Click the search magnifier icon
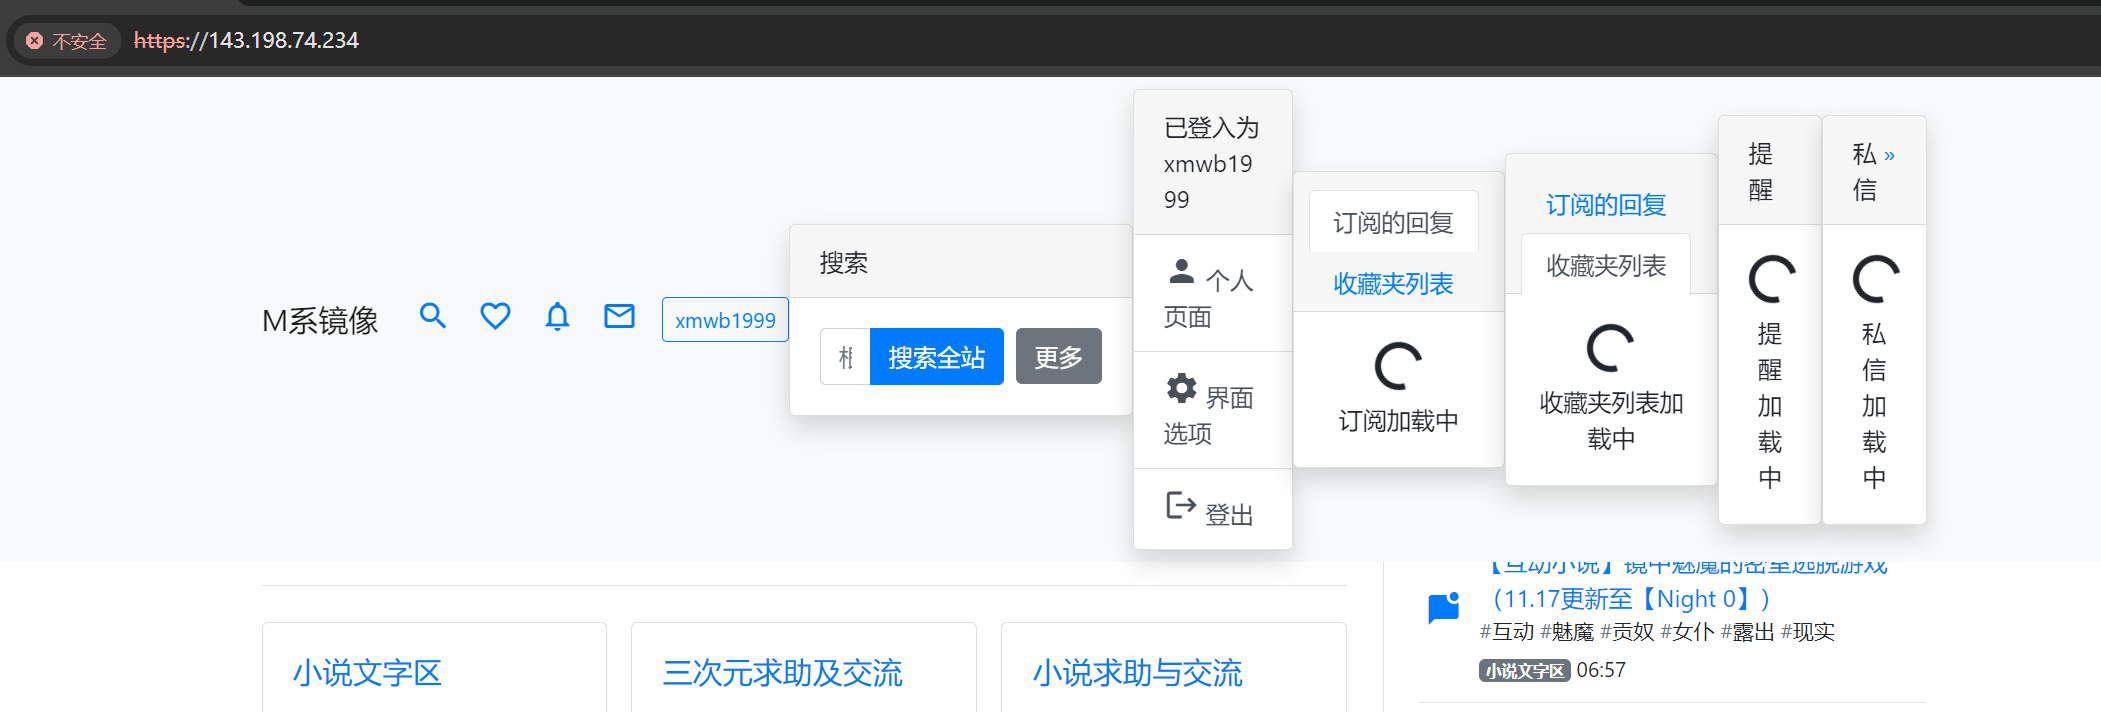 (432, 317)
